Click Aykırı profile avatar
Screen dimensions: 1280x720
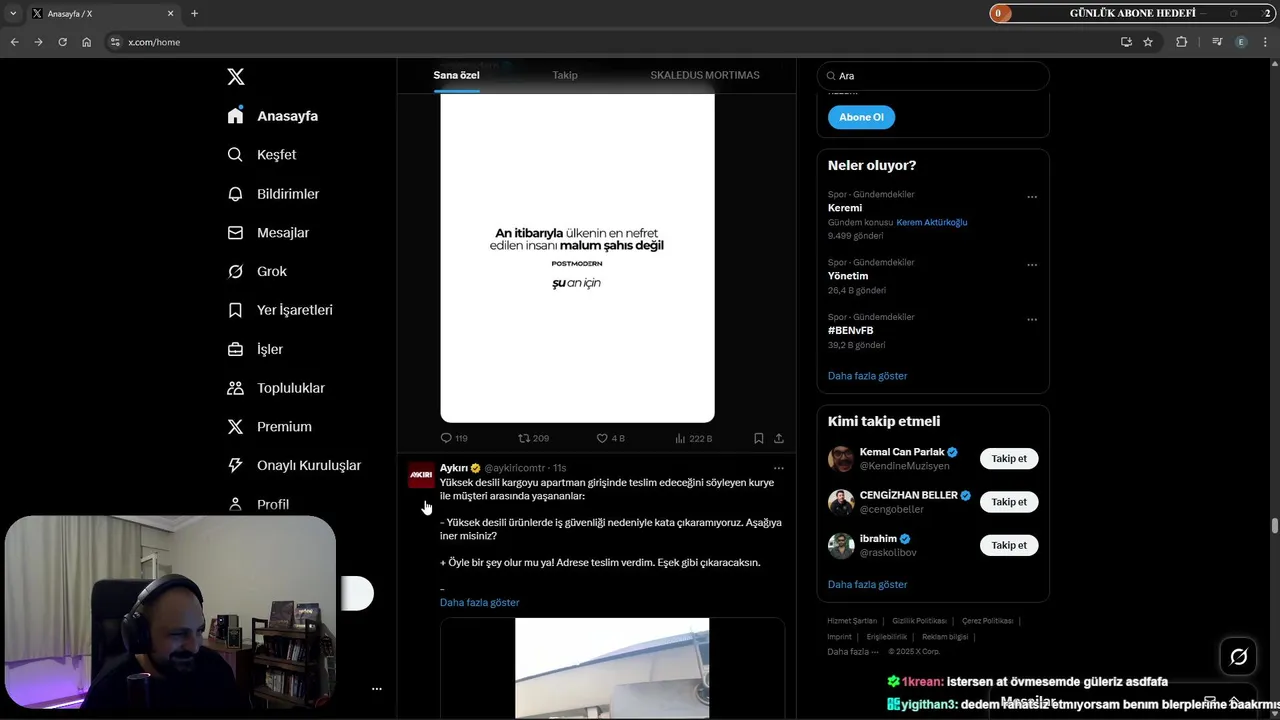click(421, 475)
